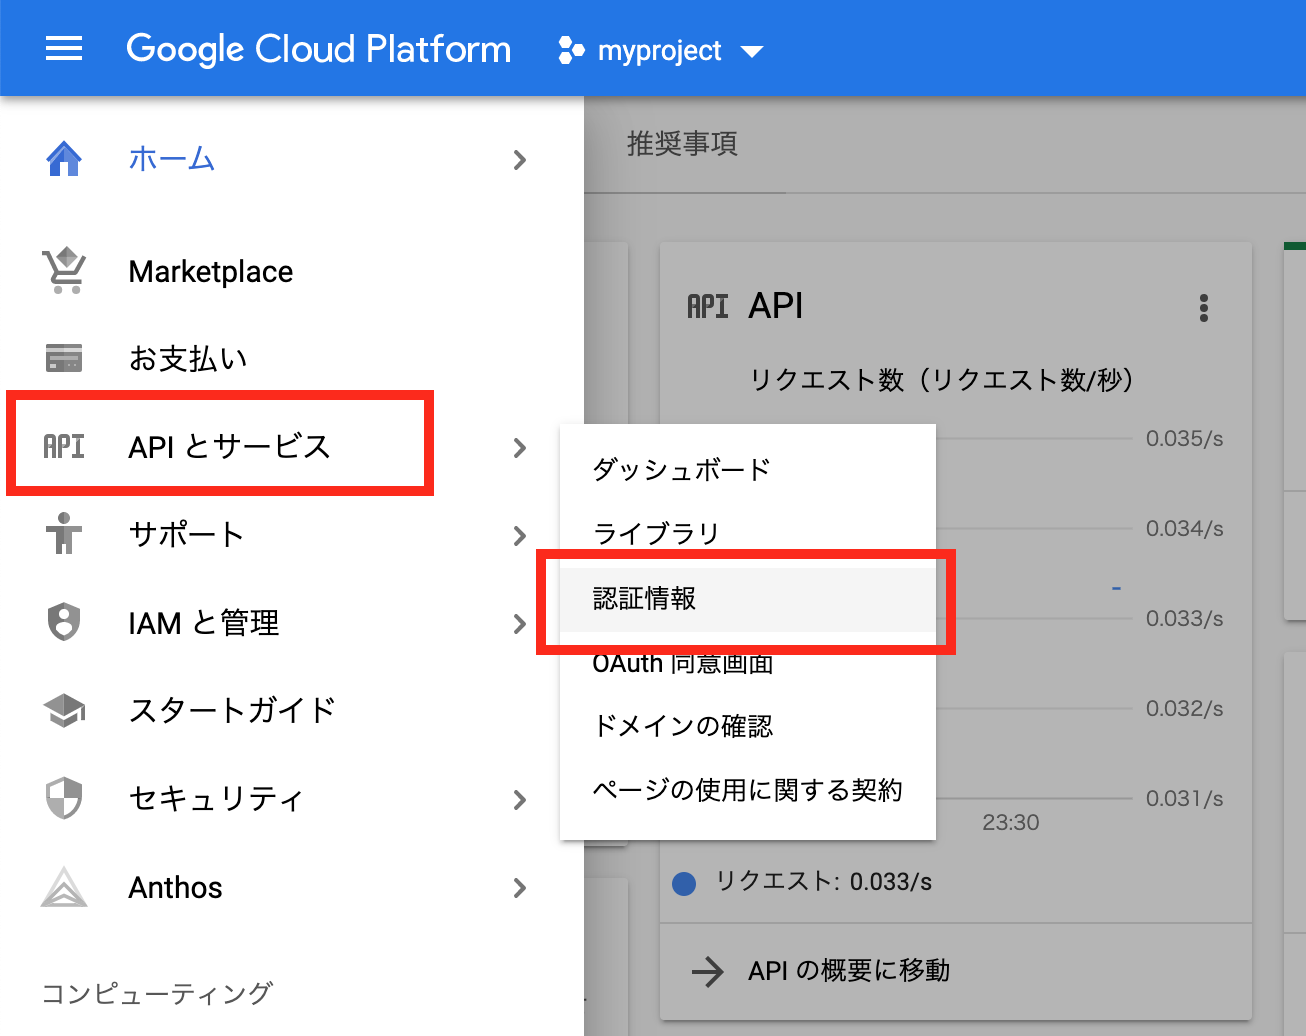Click the IAM と管理 shield icon
The width and height of the screenshot is (1306, 1036).
(64, 621)
